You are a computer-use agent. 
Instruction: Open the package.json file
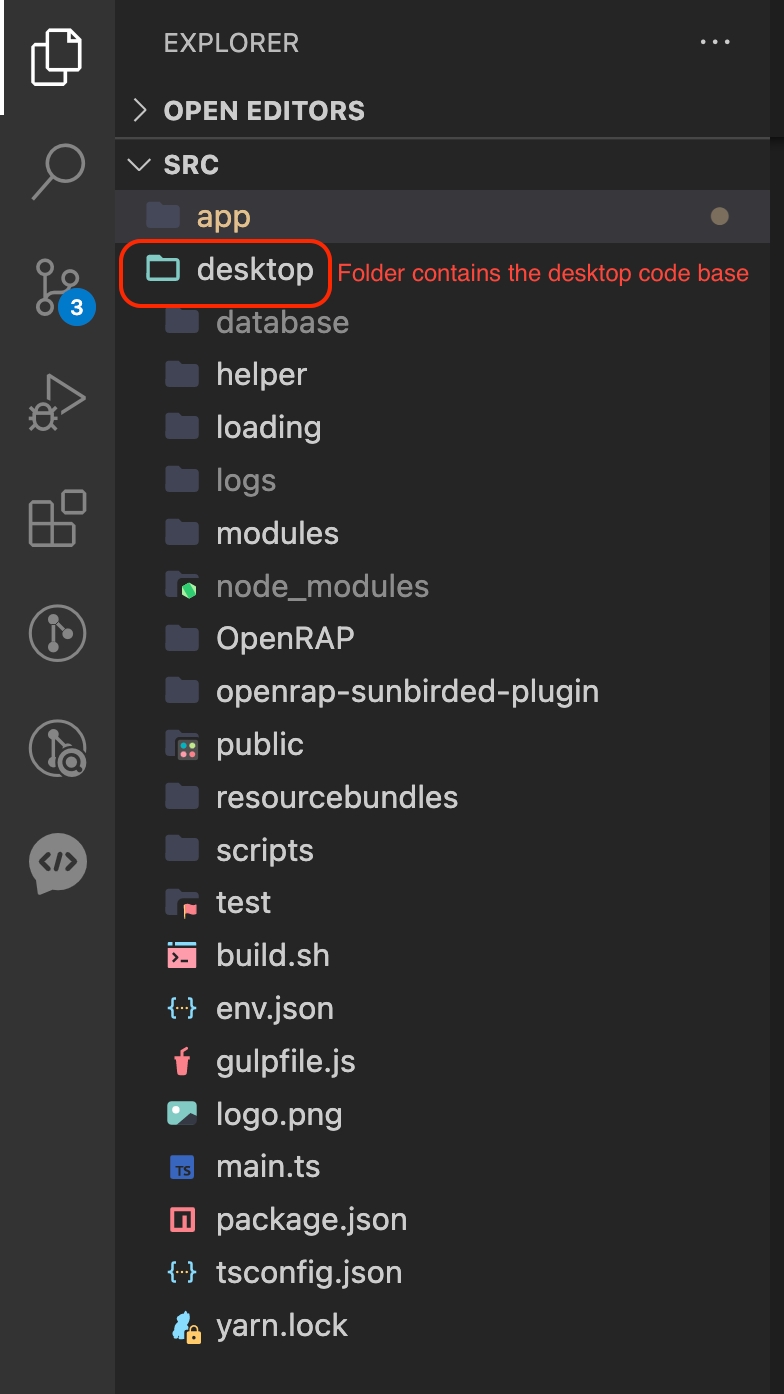(x=311, y=1220)
